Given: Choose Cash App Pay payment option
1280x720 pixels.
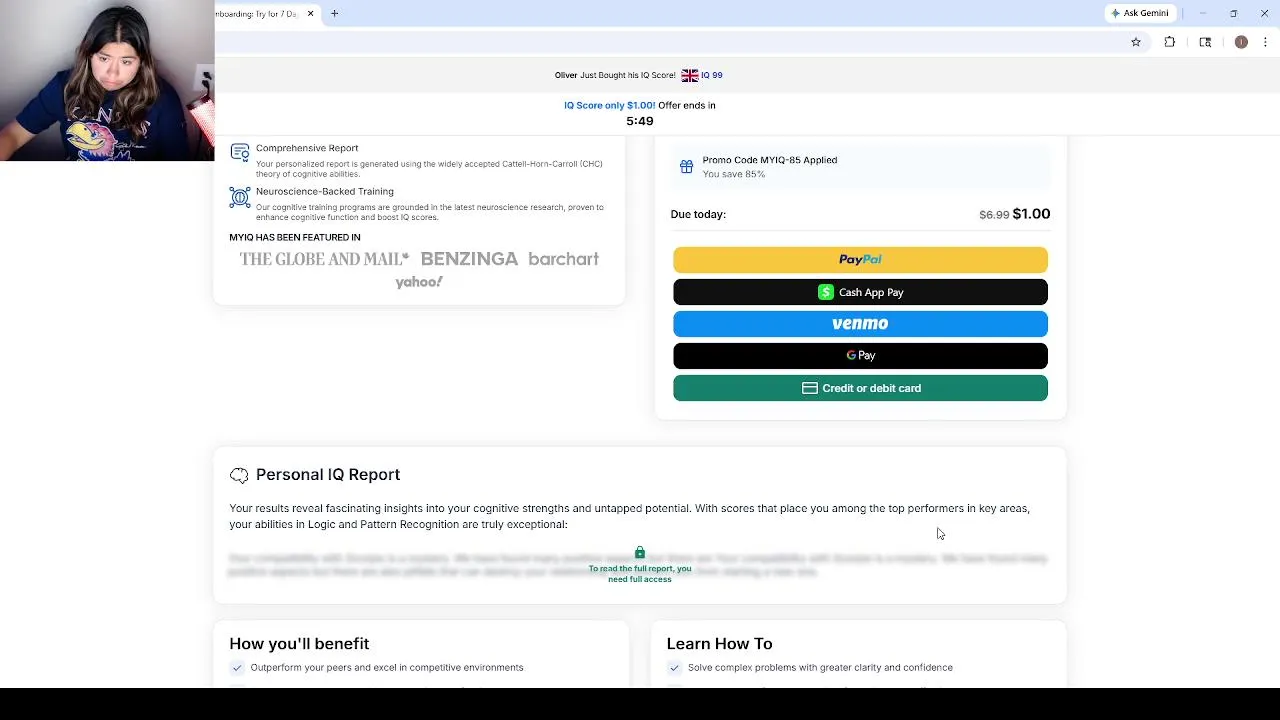Looking at the screenshot, I should 860,292.
